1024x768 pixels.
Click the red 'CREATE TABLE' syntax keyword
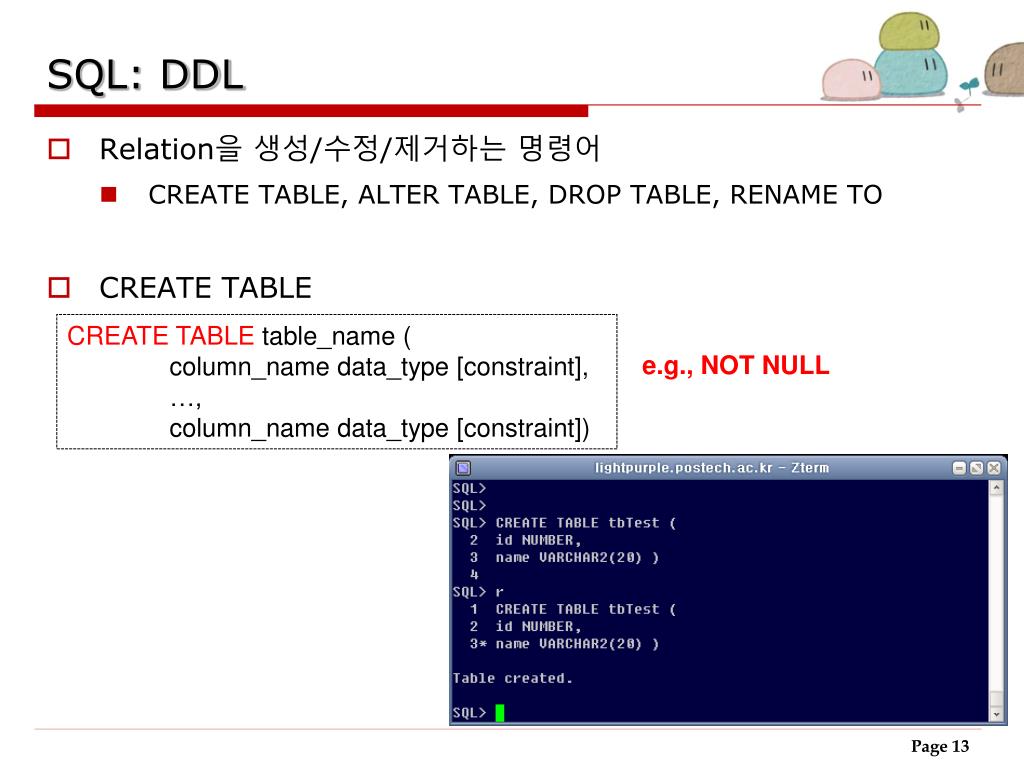click(160, 336)
